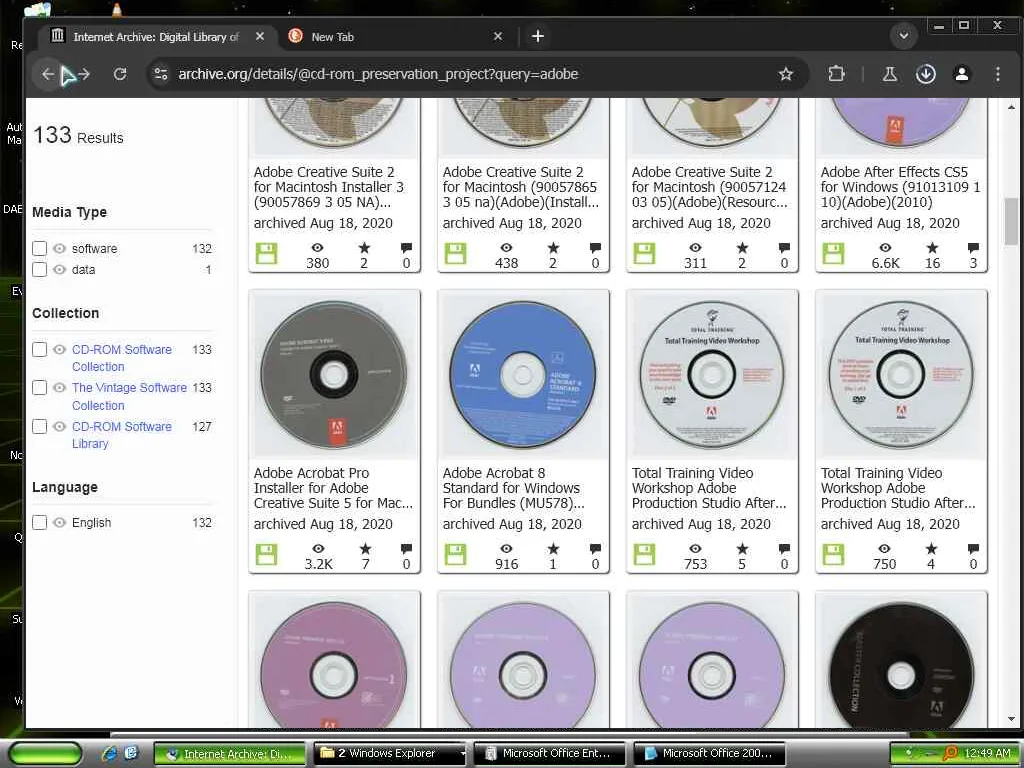This screenshot has height=768, width=1024.
Task: Close the New Tab tab
Action: pos(498,37)
